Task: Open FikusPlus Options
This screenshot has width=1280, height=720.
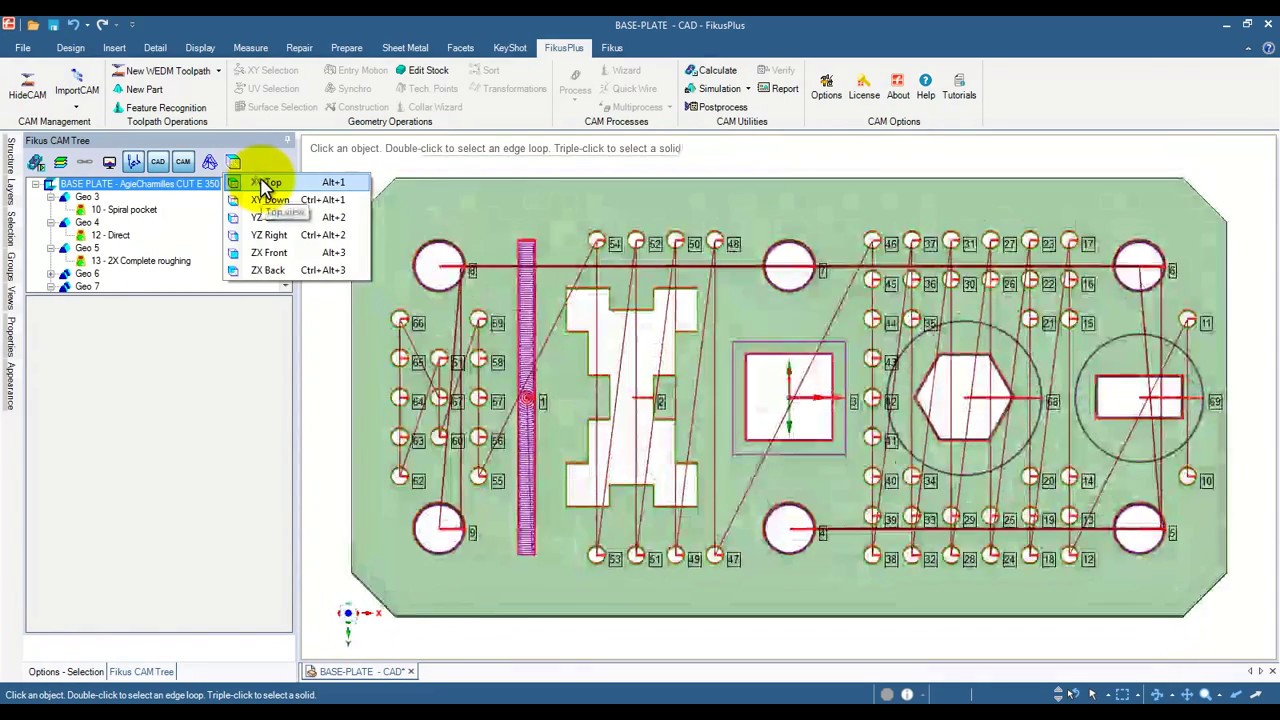Action: (826, 86)
